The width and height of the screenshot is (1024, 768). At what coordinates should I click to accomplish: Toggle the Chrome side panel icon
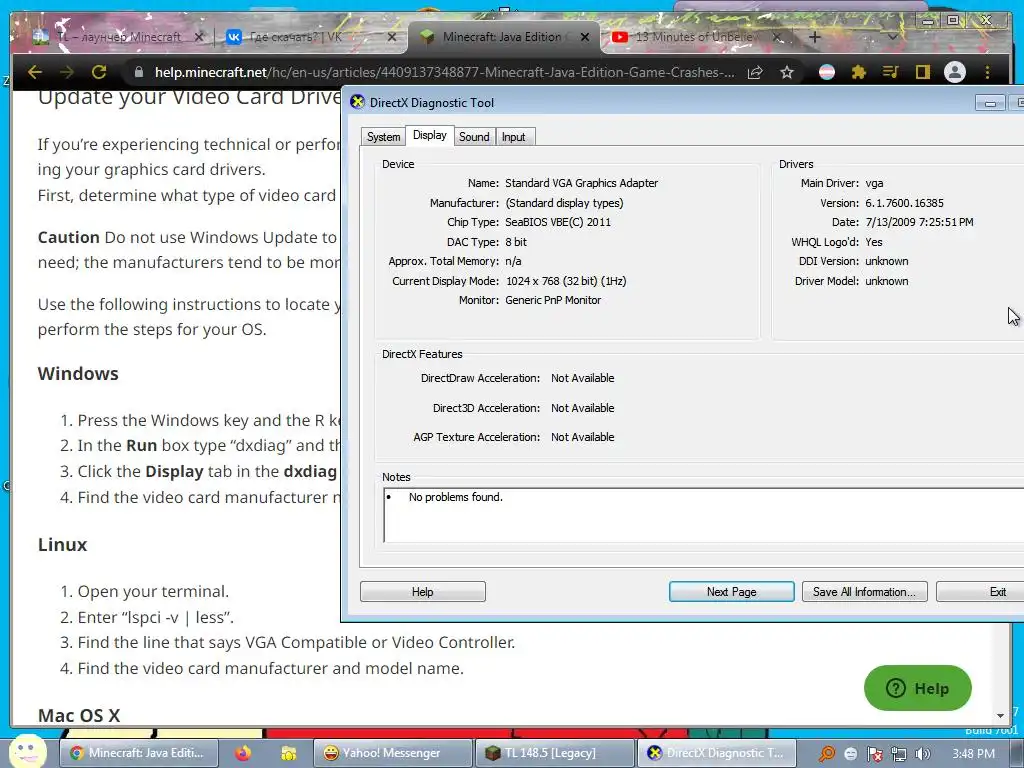(x=922, y=72)
